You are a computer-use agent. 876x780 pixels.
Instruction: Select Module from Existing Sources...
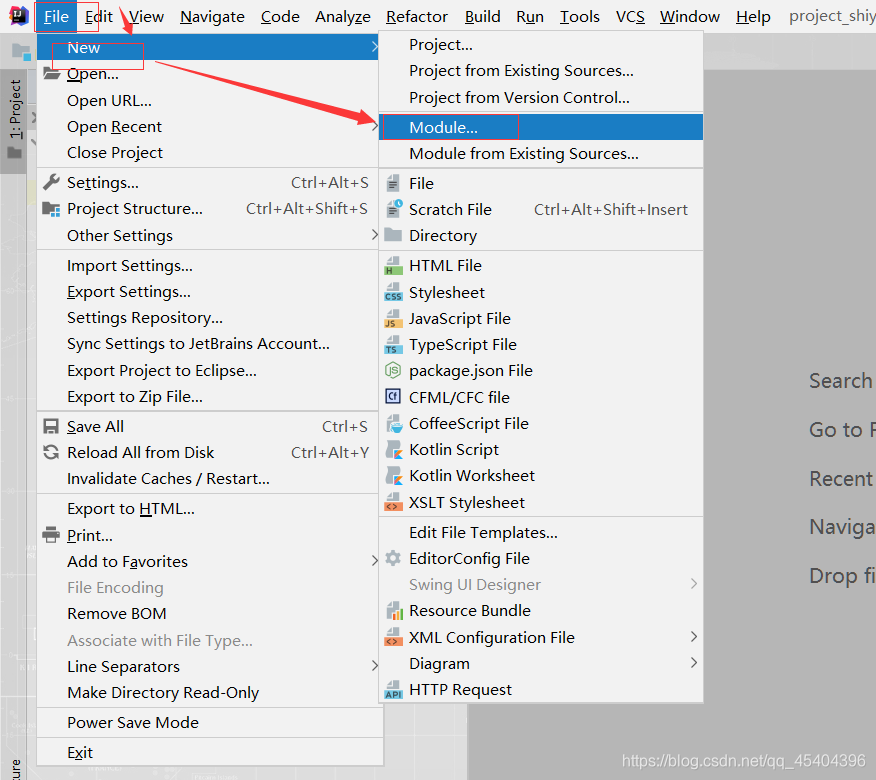pyautogui.click(x=541, y=154)
